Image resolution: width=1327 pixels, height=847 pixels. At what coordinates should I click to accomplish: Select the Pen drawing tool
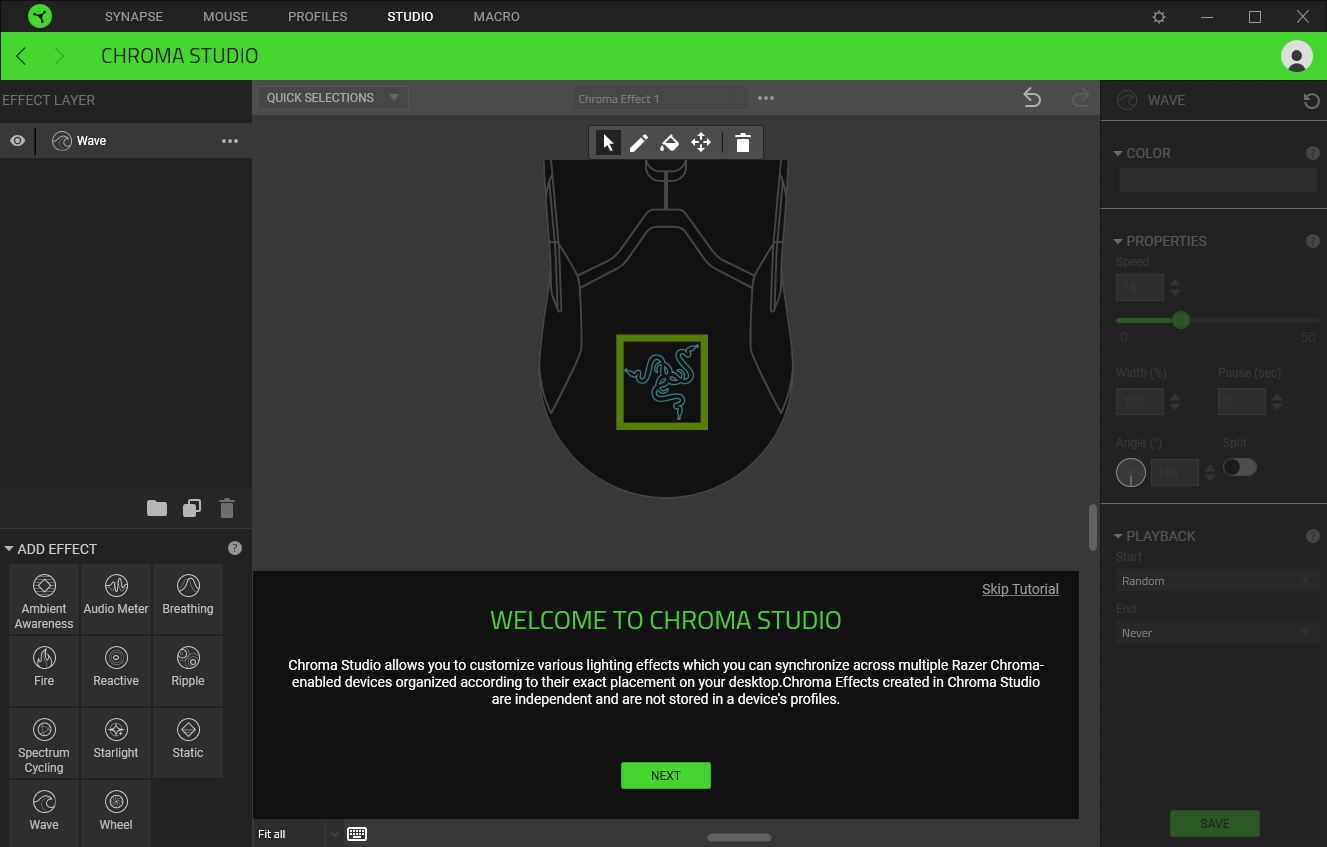pyautogui.click(x=639, y=142)
